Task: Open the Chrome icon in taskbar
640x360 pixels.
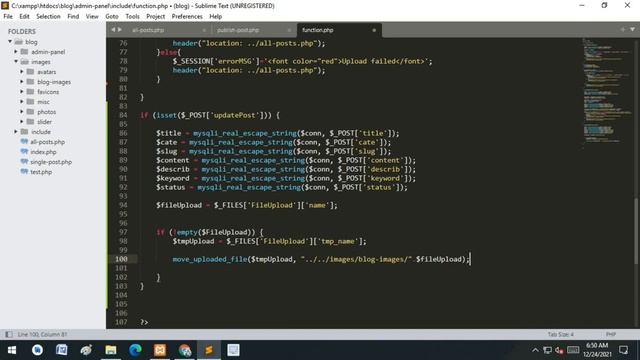Action: point(184,350)
